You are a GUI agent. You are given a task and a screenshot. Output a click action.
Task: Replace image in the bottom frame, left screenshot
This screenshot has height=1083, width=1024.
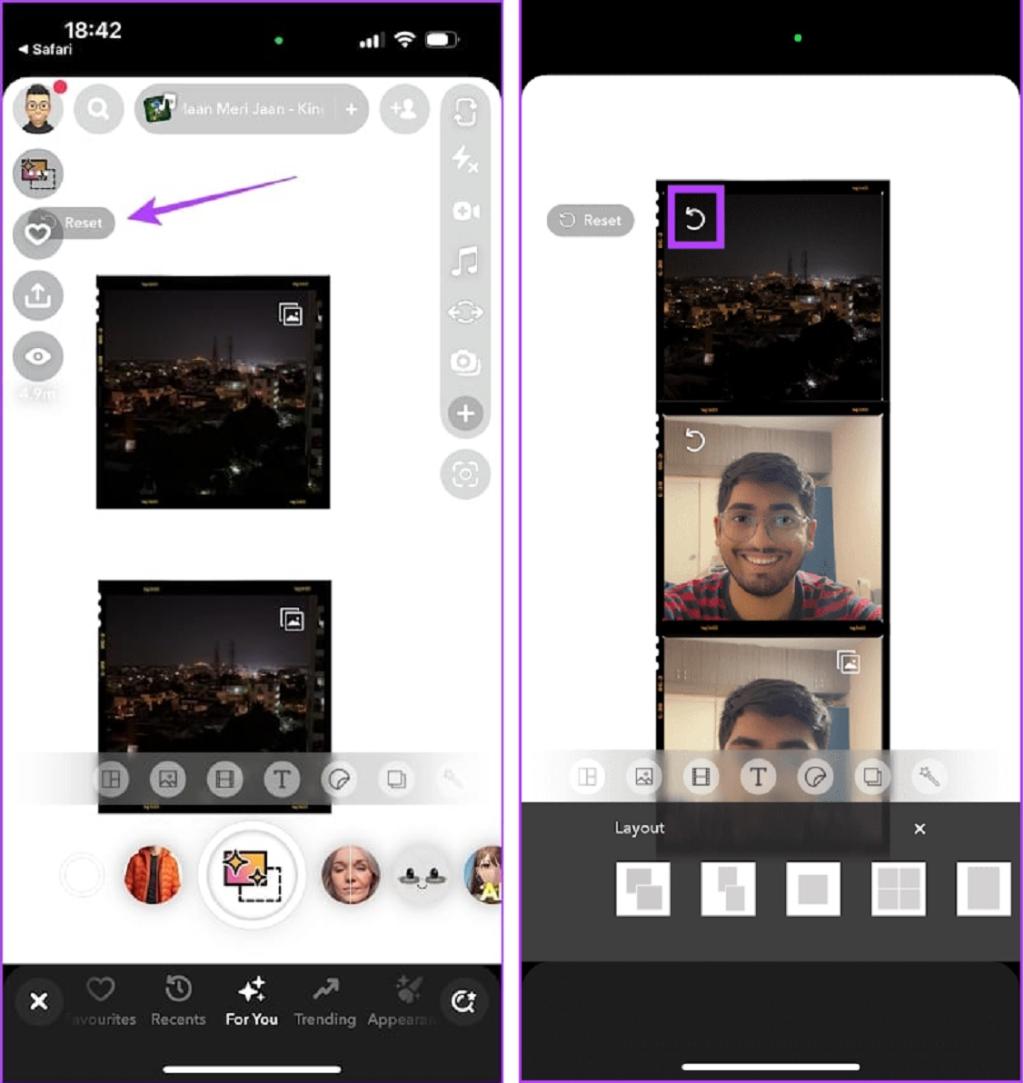[x=292, y=619]
